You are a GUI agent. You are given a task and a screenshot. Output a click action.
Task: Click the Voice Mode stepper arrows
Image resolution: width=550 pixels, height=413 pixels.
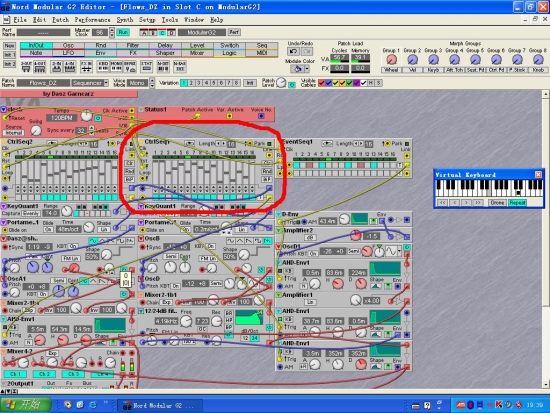click(x=152, y=83)
